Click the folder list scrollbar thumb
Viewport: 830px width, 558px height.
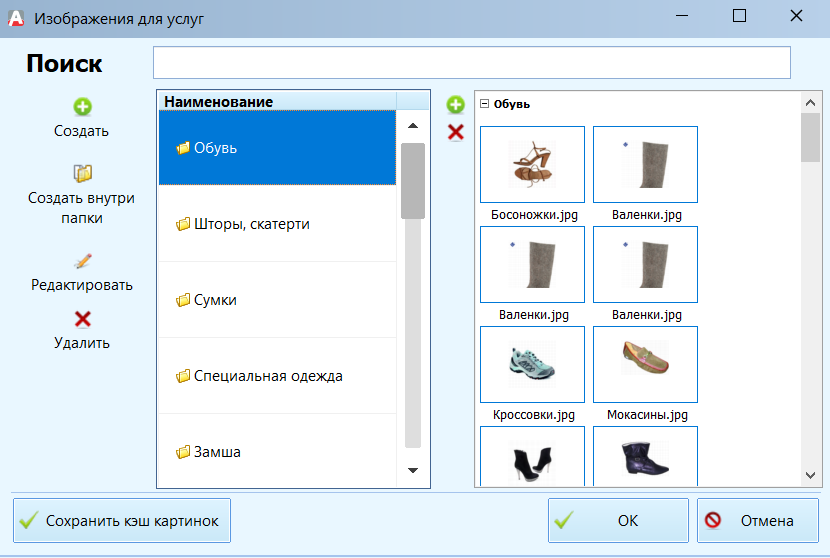point(413,181)
